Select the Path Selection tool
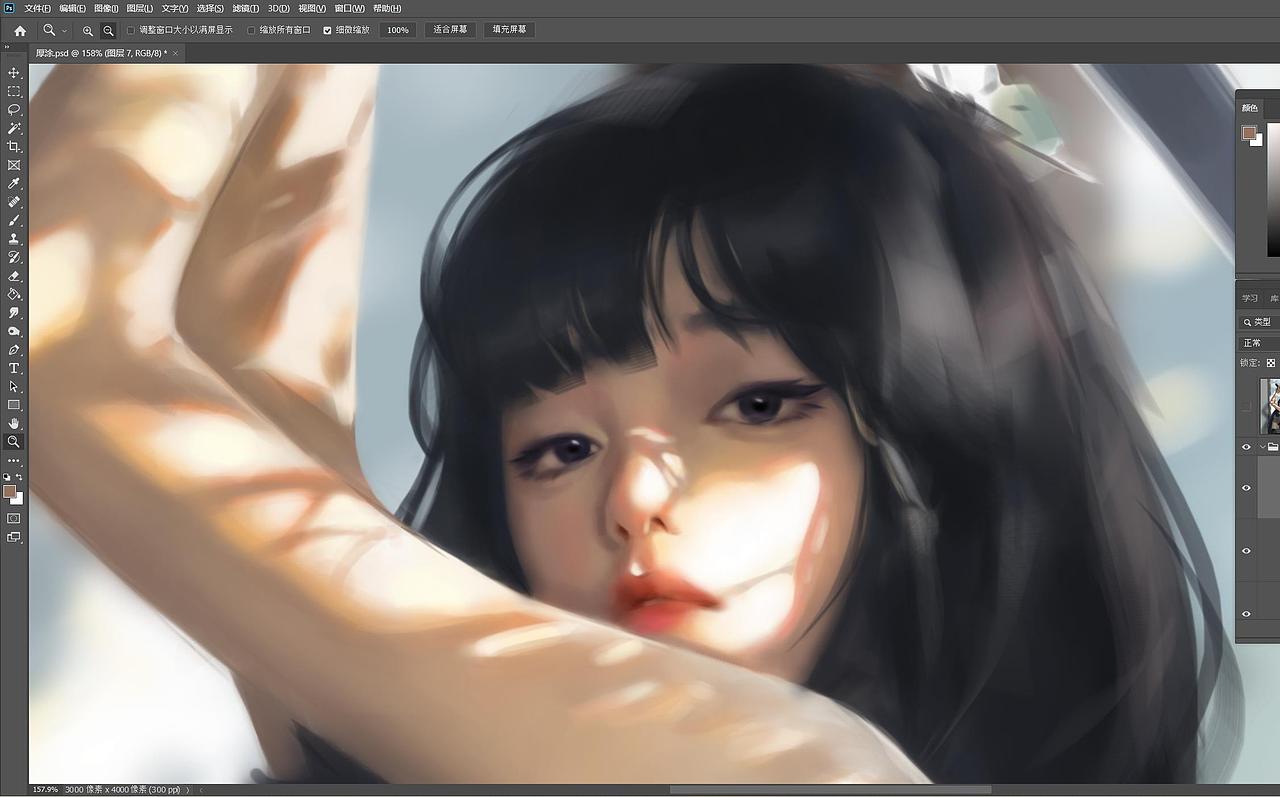The width and height of the screenshot is (1280, 797). [x=14, y=386]
